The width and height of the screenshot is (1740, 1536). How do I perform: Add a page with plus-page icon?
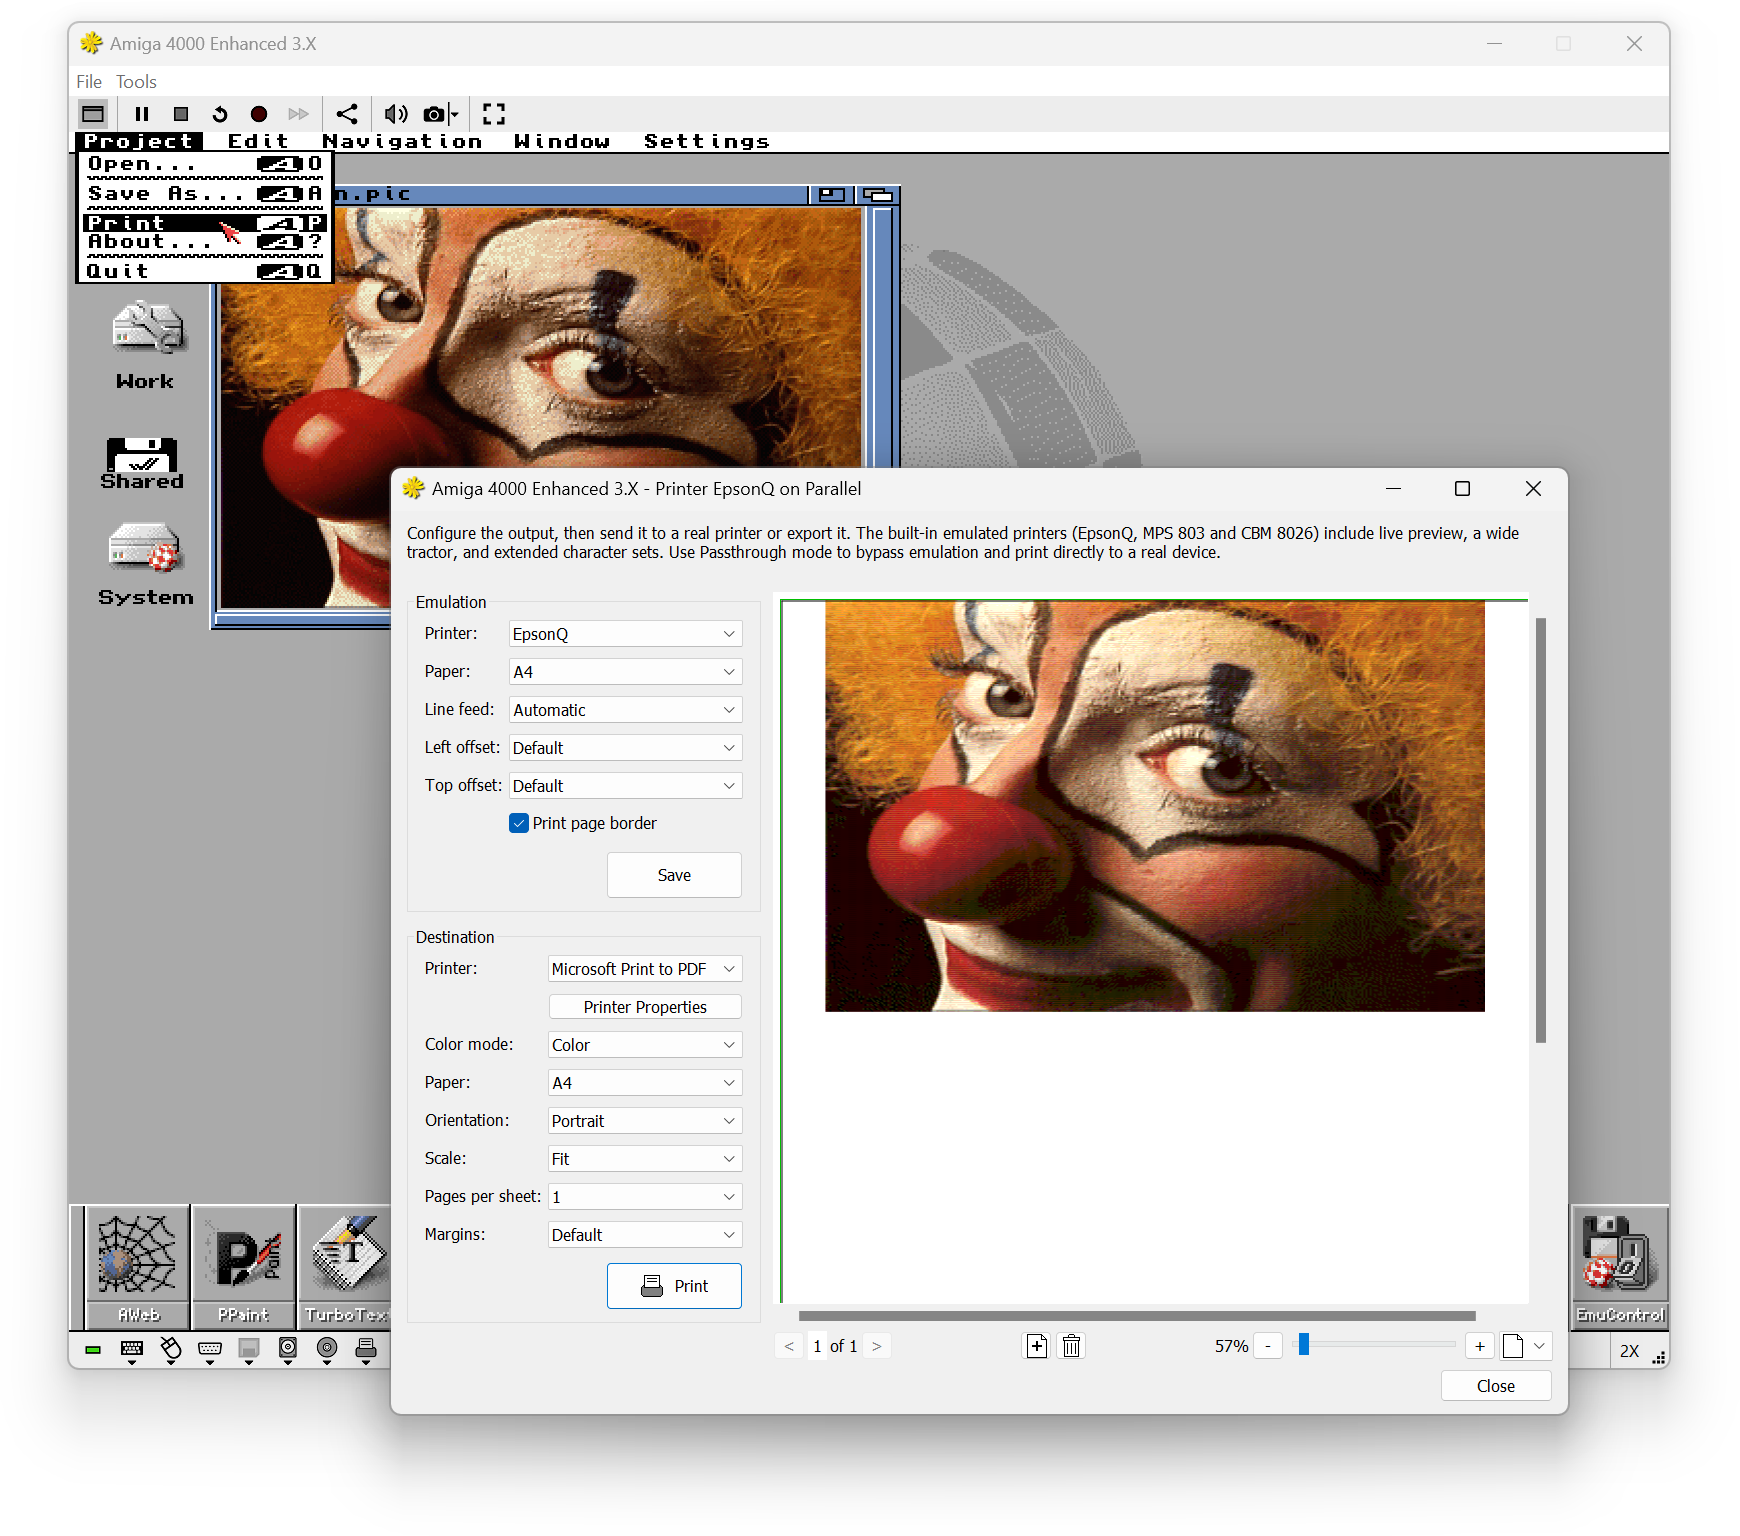(x=1037, y=1346)
